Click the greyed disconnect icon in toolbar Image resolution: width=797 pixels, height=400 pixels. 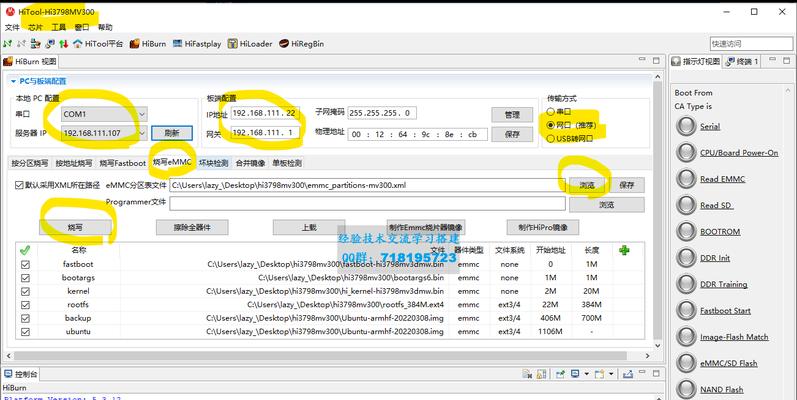point(21,44)
